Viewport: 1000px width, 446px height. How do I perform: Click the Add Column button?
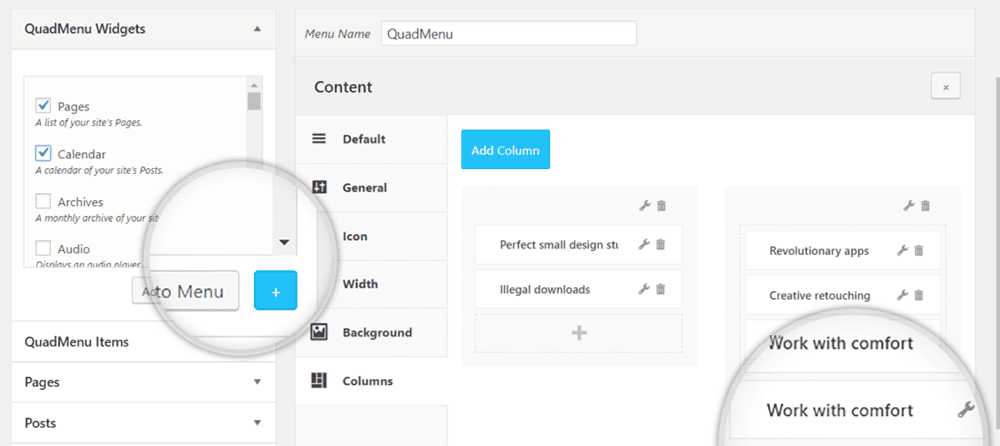[505, 150]
